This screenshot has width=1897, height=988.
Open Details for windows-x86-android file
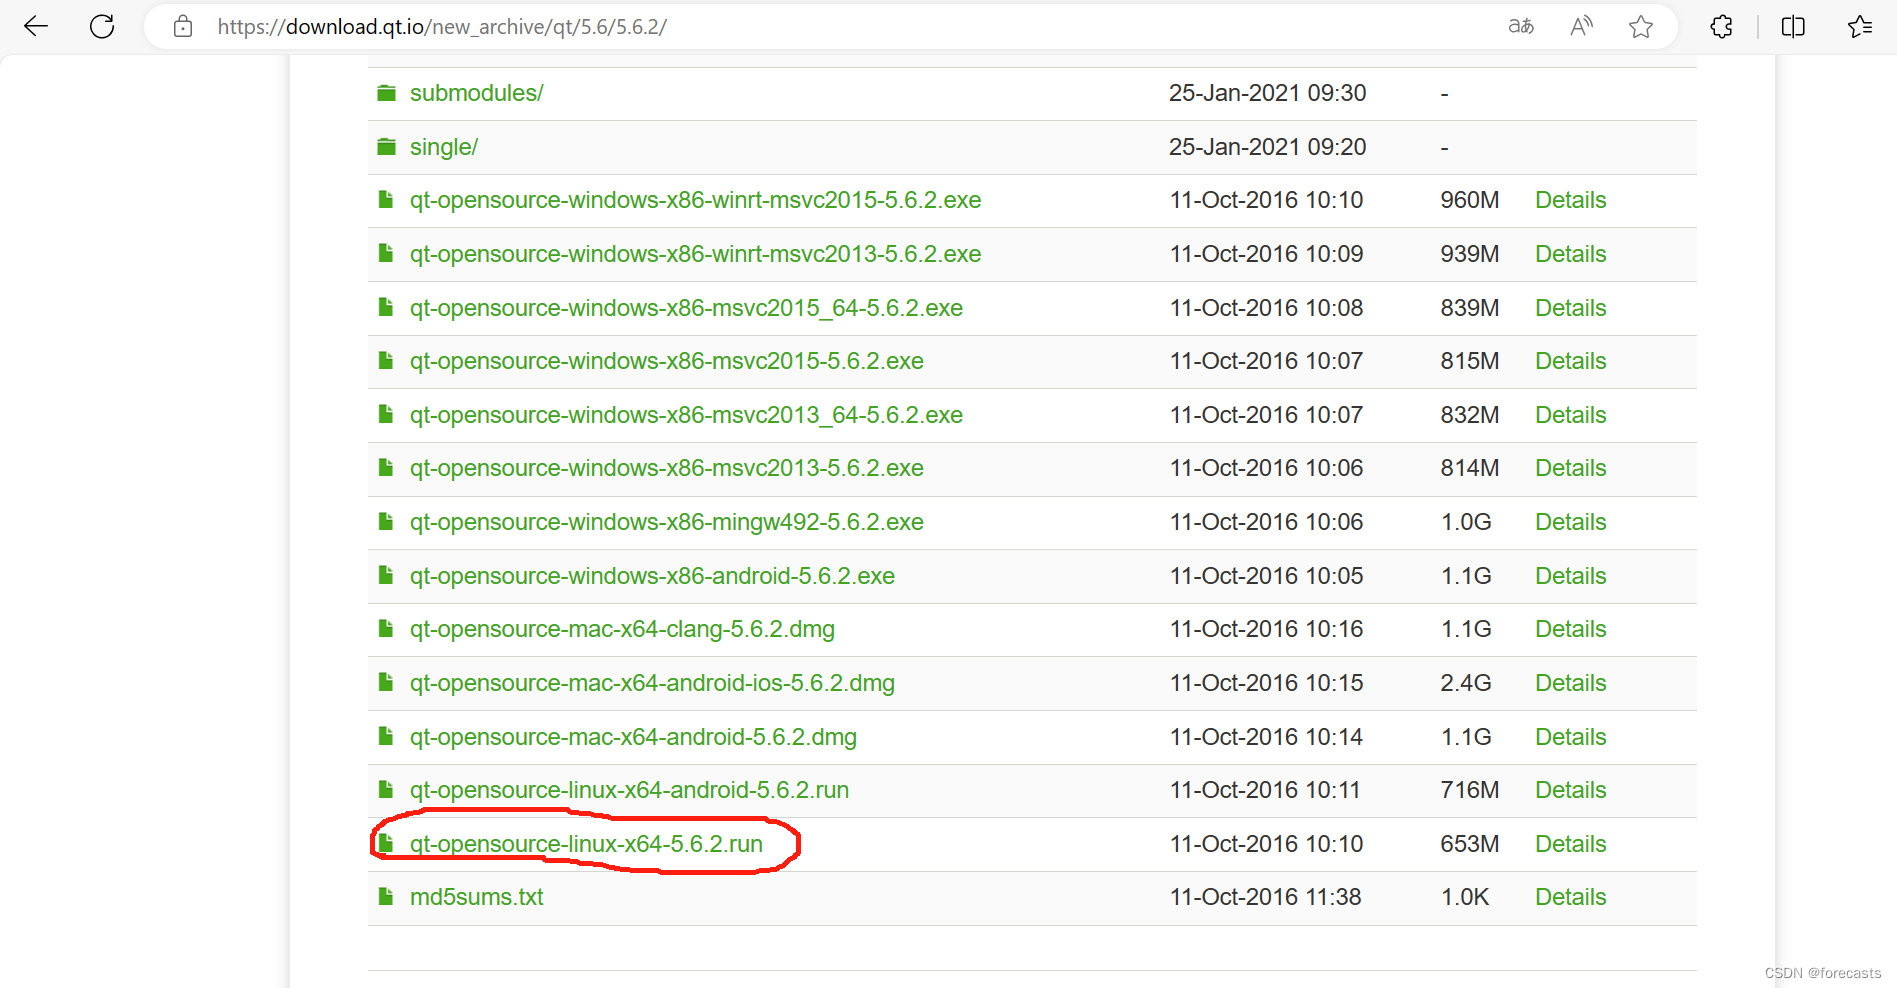pyautogui.click(x=1571, y=576)
